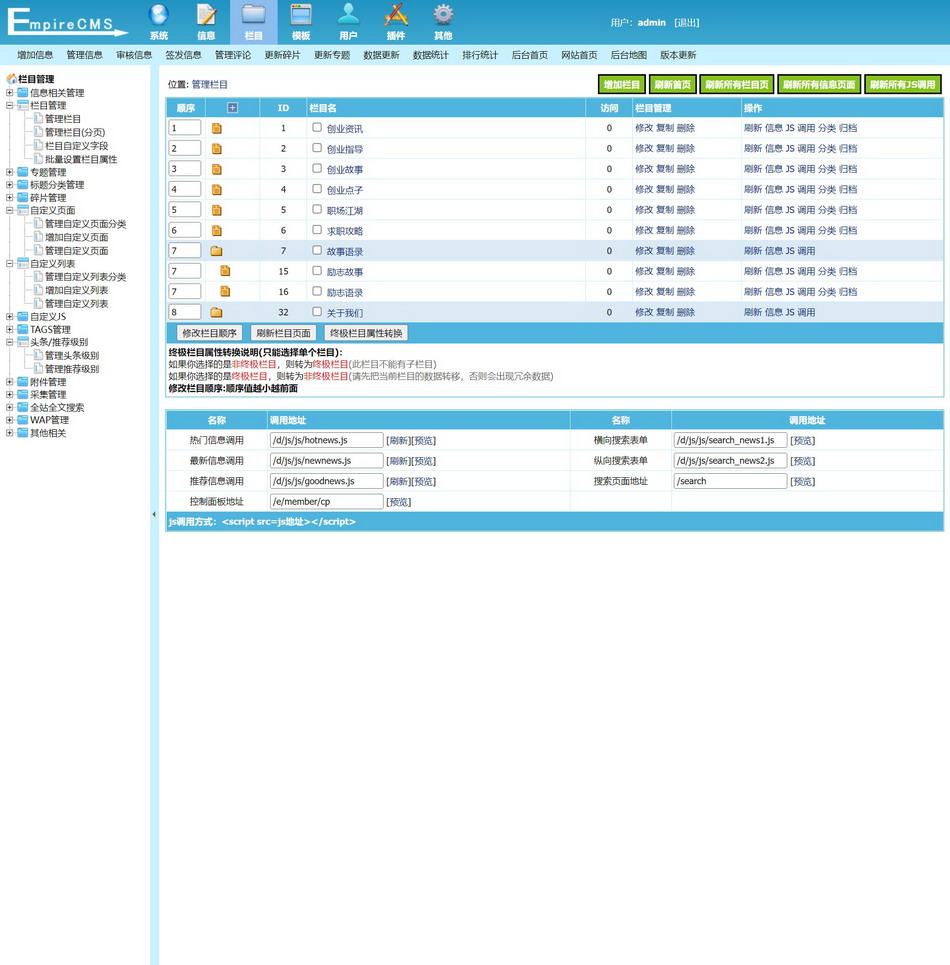Open the 模板 window icon
The width and height of the screenshot is (950, 965).
point(301,15)
